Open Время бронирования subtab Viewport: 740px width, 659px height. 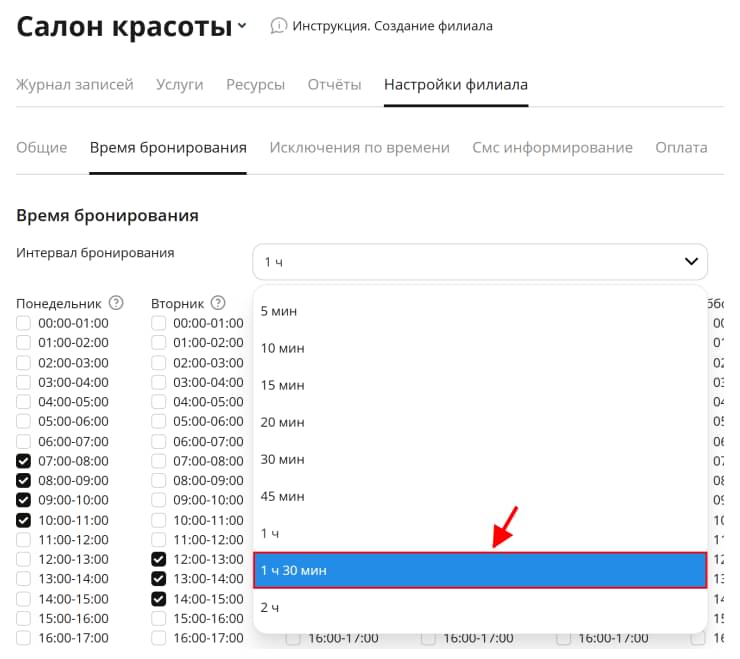[x=168, y=147]
